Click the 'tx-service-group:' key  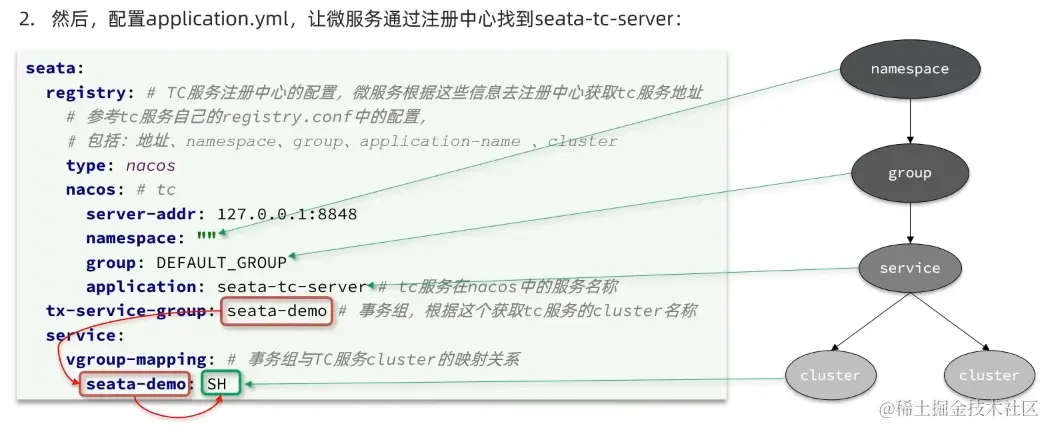[x=131, y=311]
